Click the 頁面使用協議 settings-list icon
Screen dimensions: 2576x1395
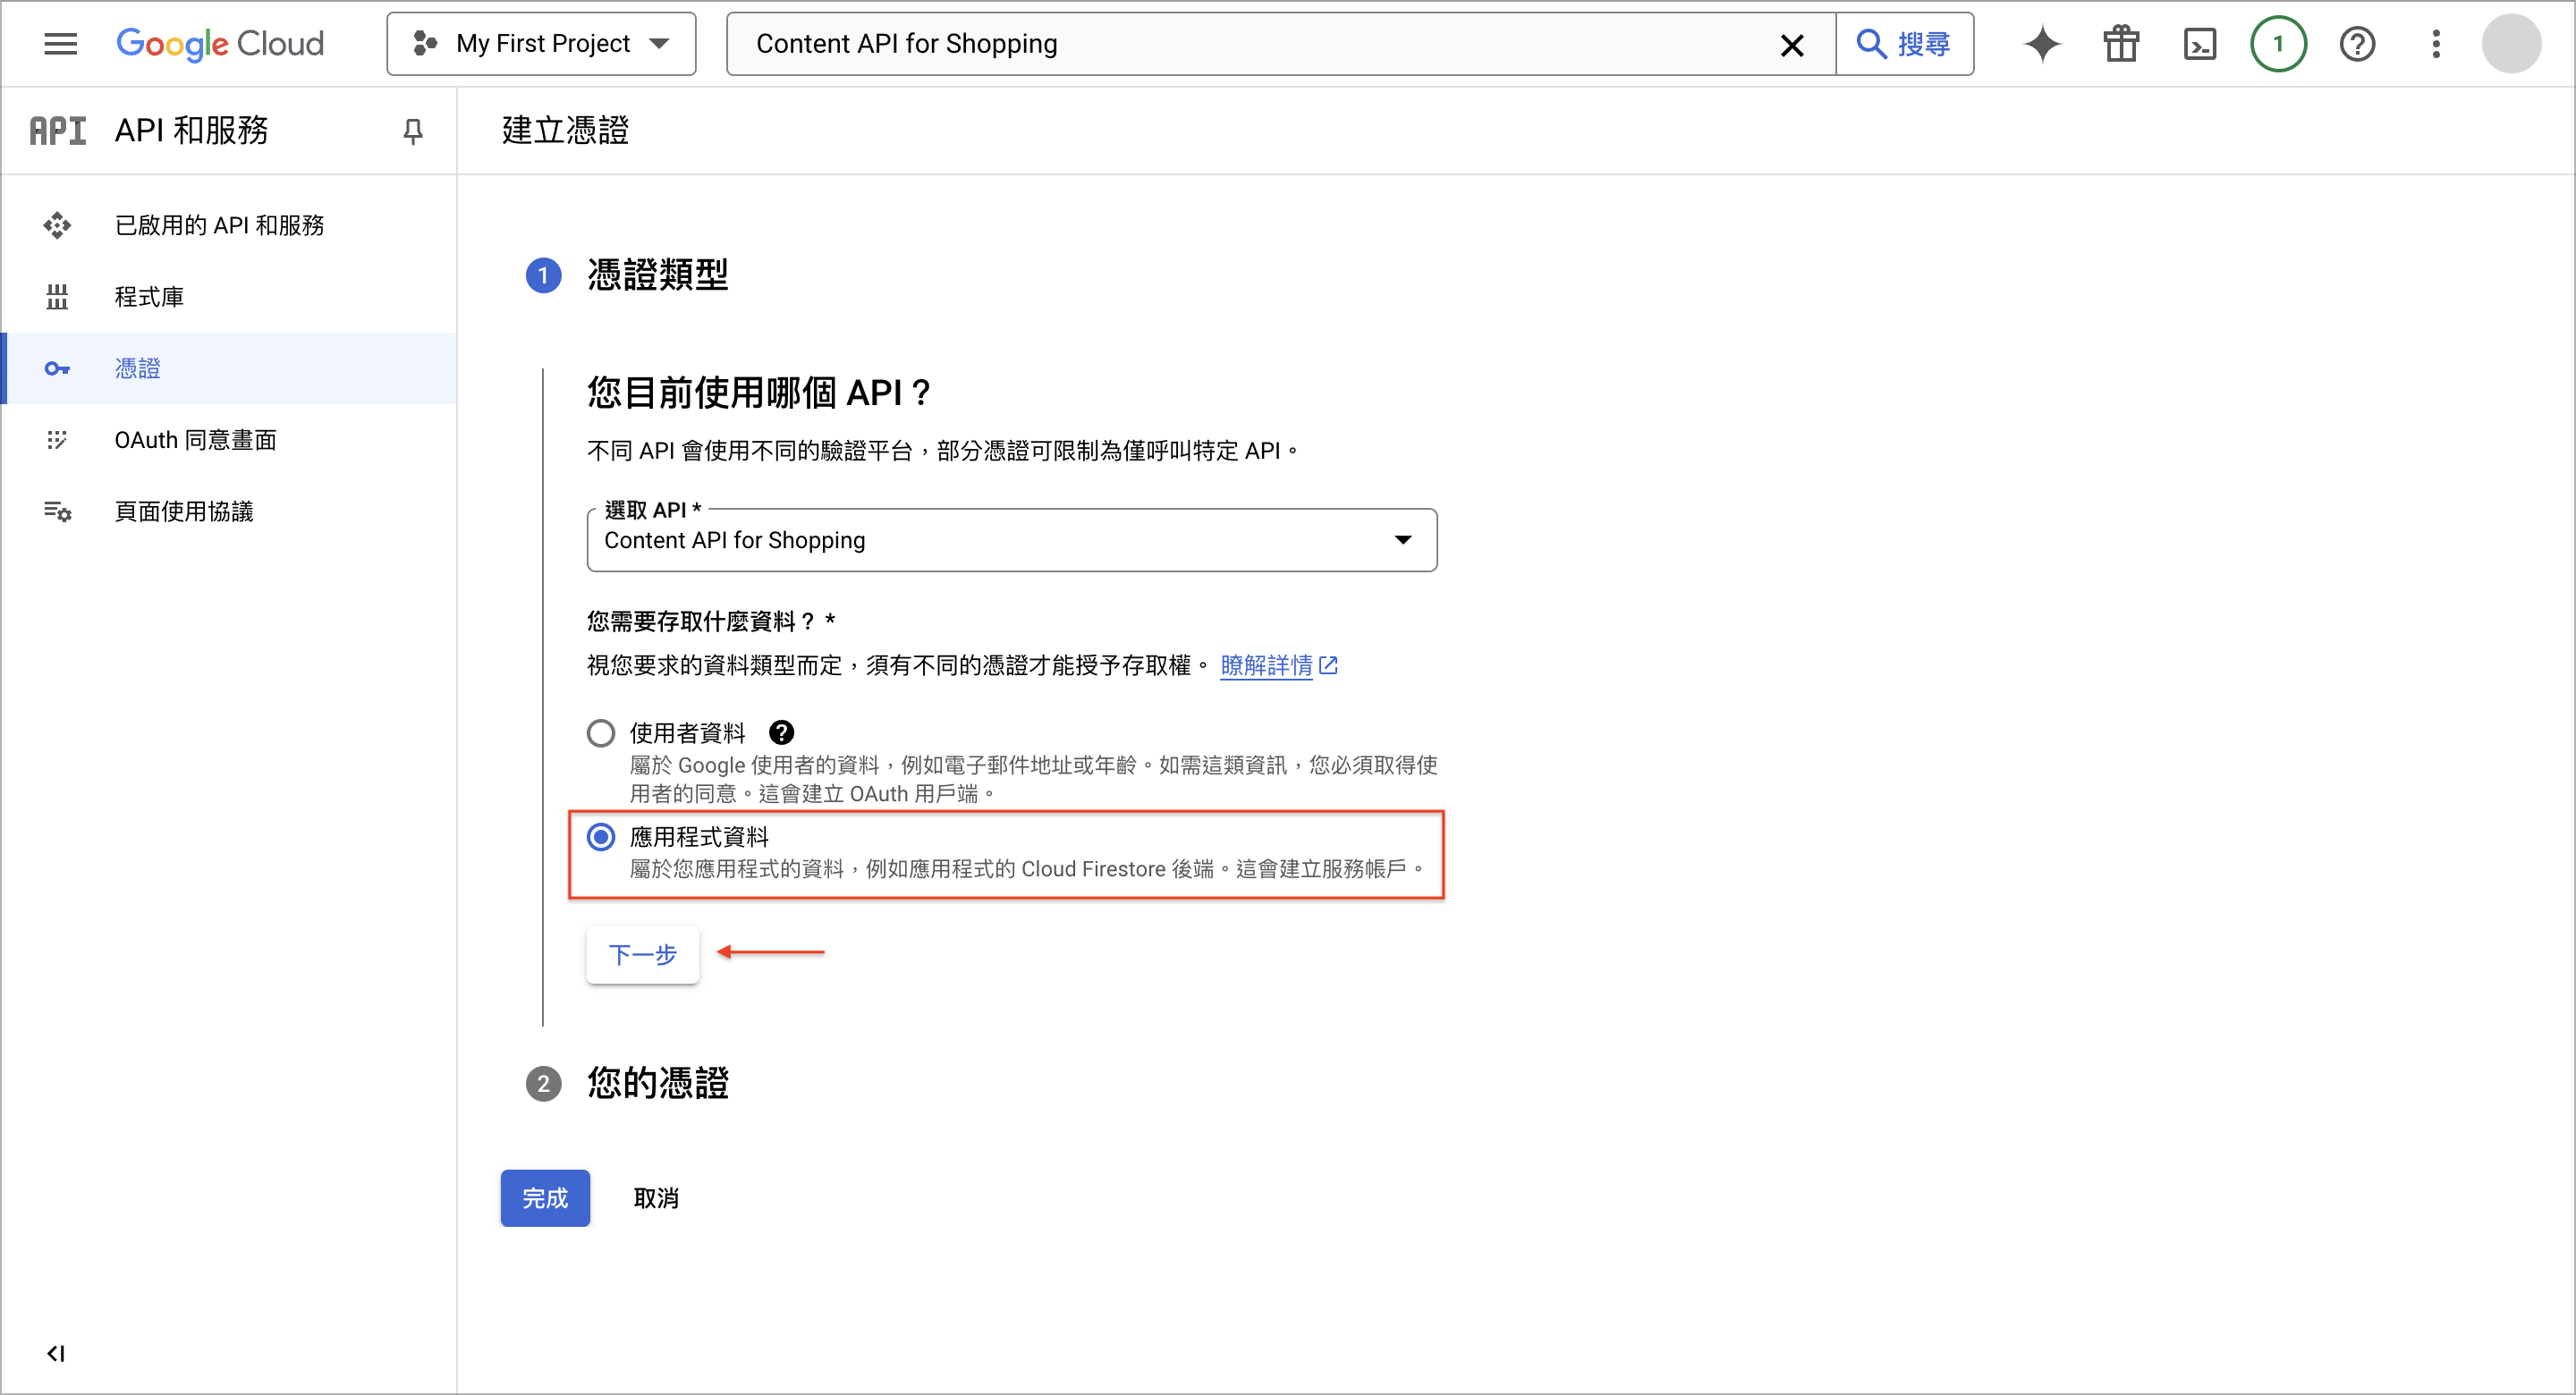pos(57,512)
